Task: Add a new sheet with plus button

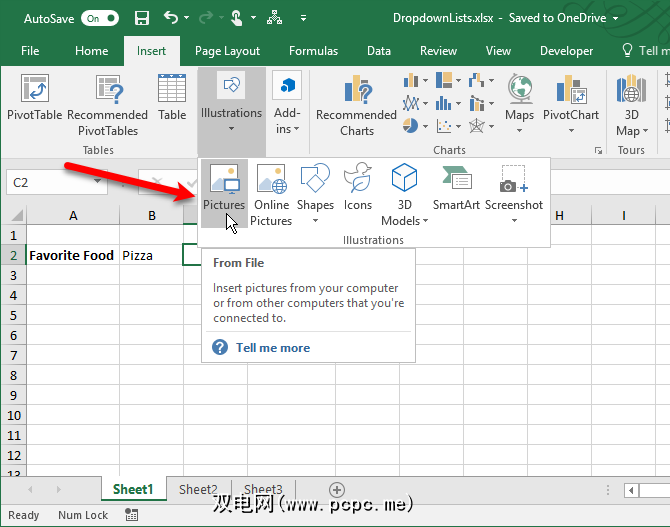Action: (x=337, y=489)
